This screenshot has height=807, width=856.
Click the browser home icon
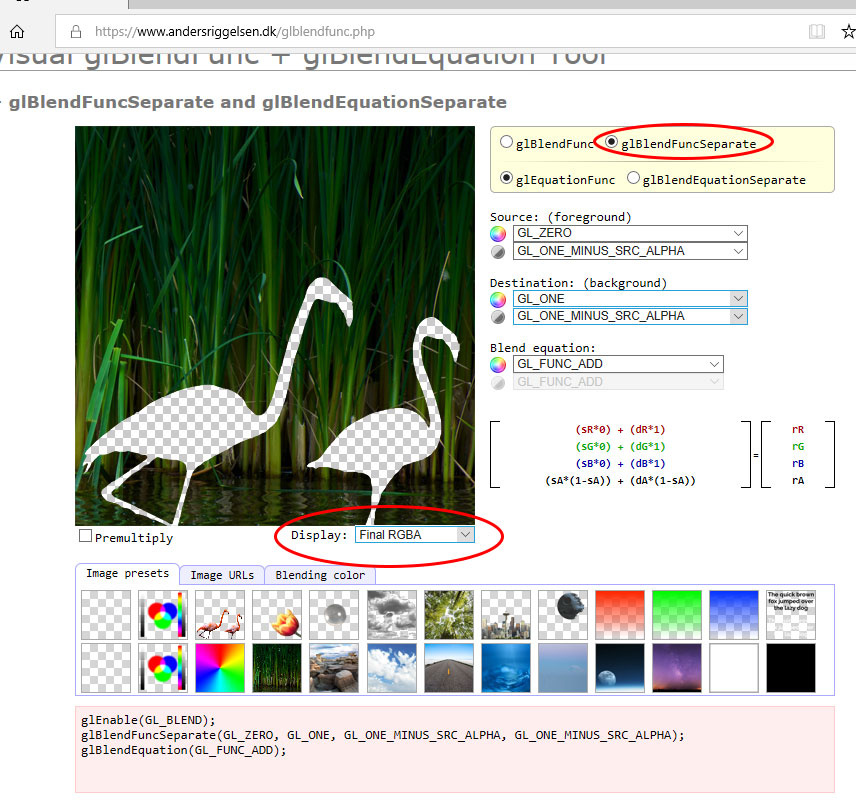tap(16, 32)
